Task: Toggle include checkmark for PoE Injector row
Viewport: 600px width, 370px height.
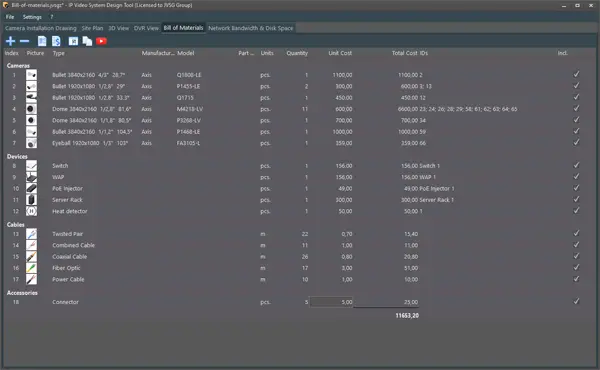Action: coord(576,188)
